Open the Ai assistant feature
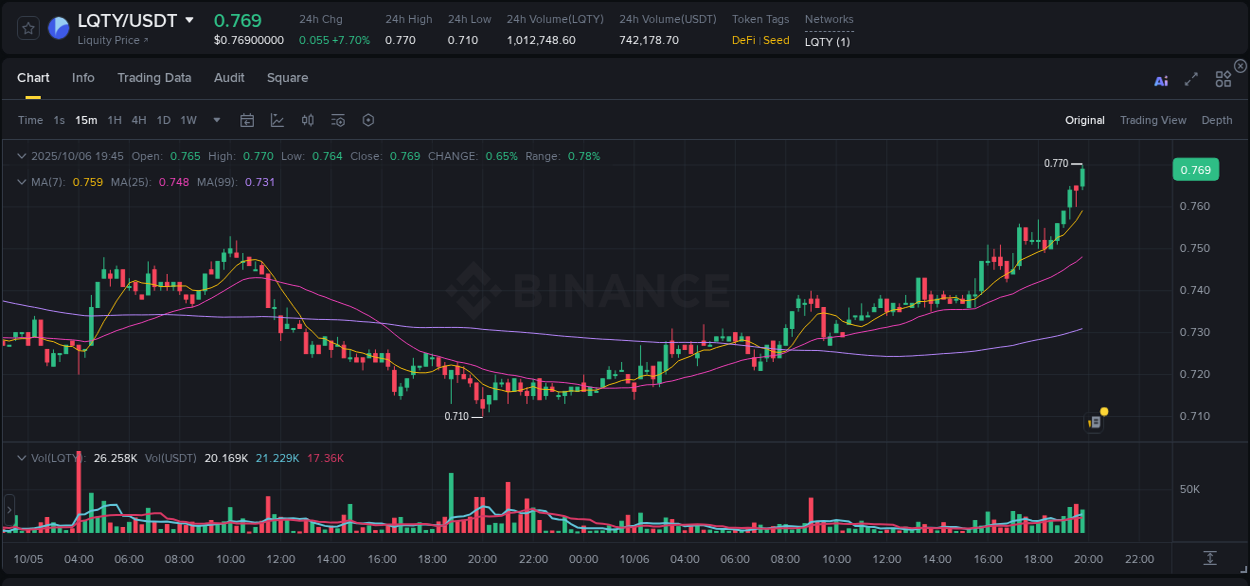 click(1161, 80)
